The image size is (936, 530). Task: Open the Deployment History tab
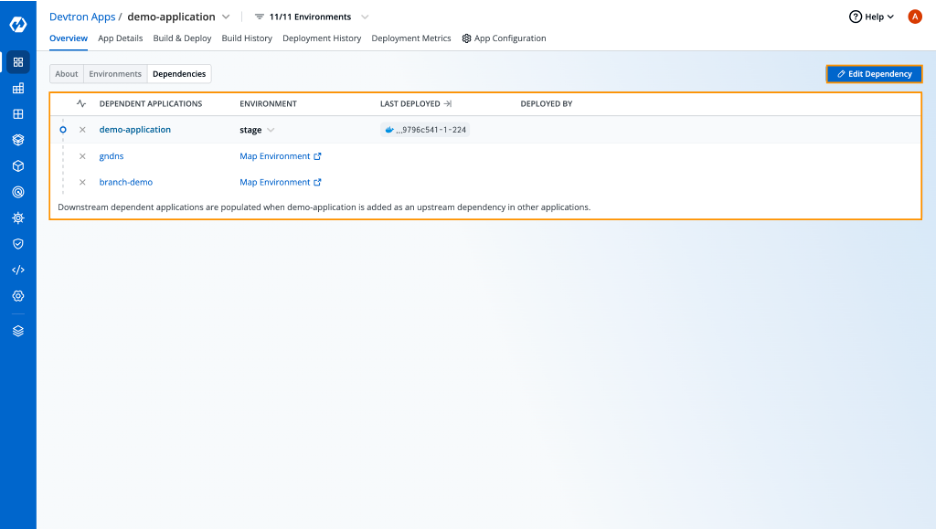[322, 38]
